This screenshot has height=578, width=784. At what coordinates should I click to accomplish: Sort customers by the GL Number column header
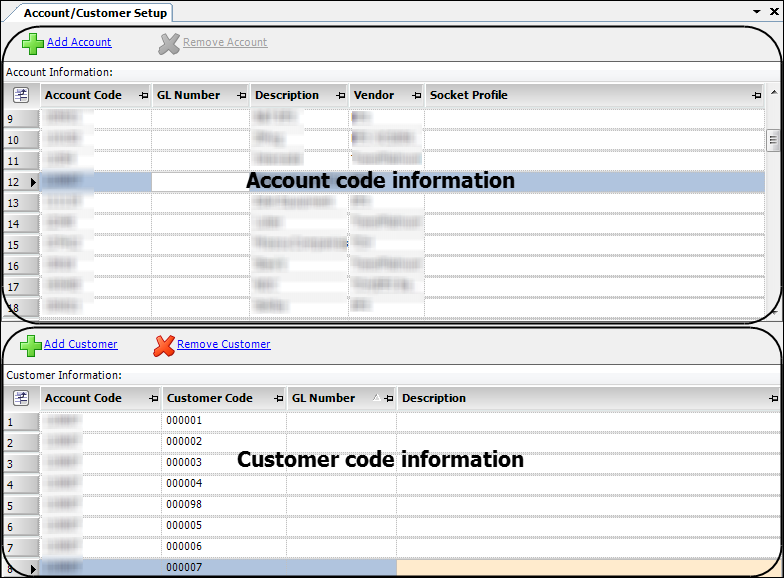pos(323,398)
